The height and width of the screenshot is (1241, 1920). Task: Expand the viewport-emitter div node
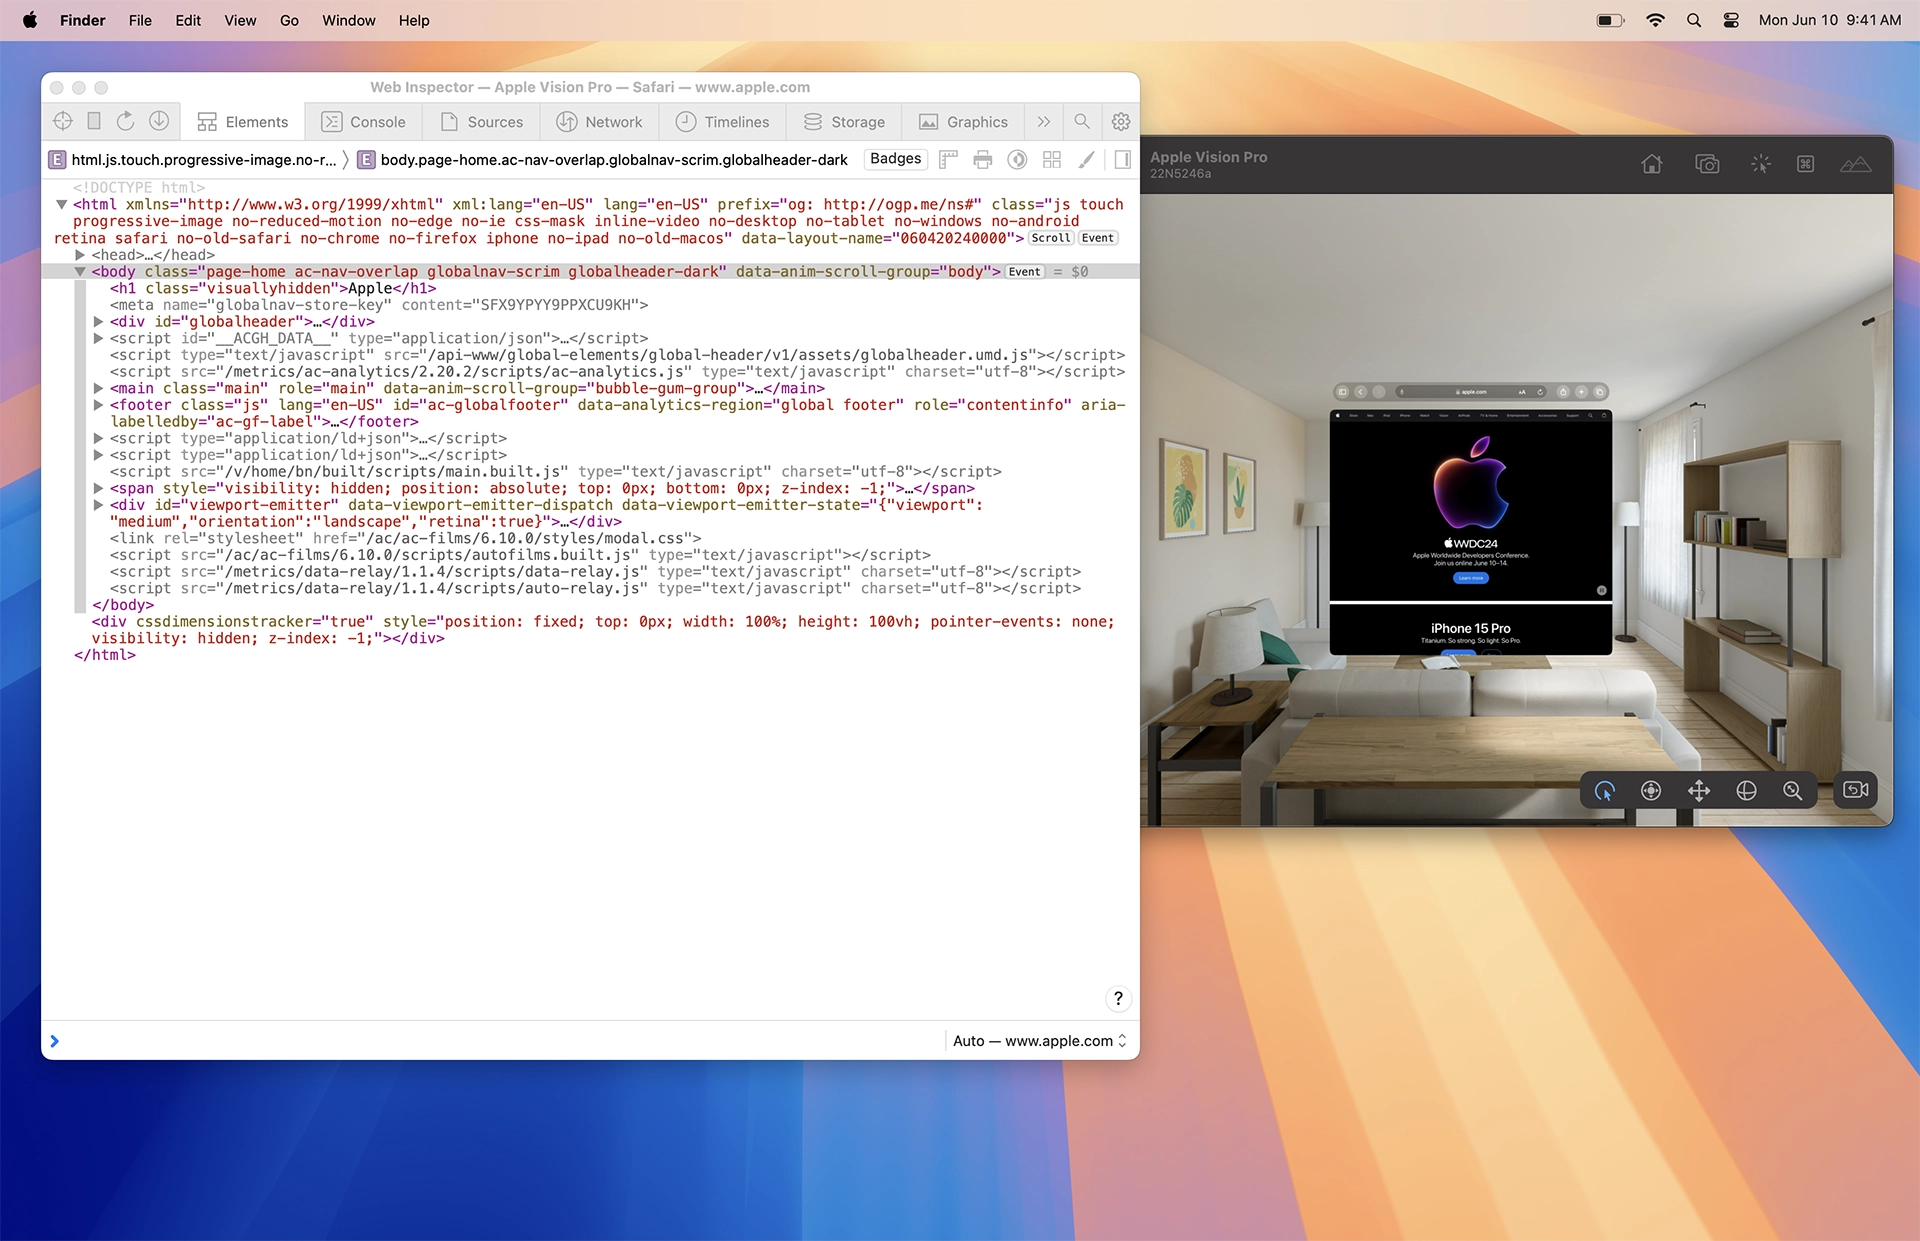pyautogui.click(x=98, y=504)
